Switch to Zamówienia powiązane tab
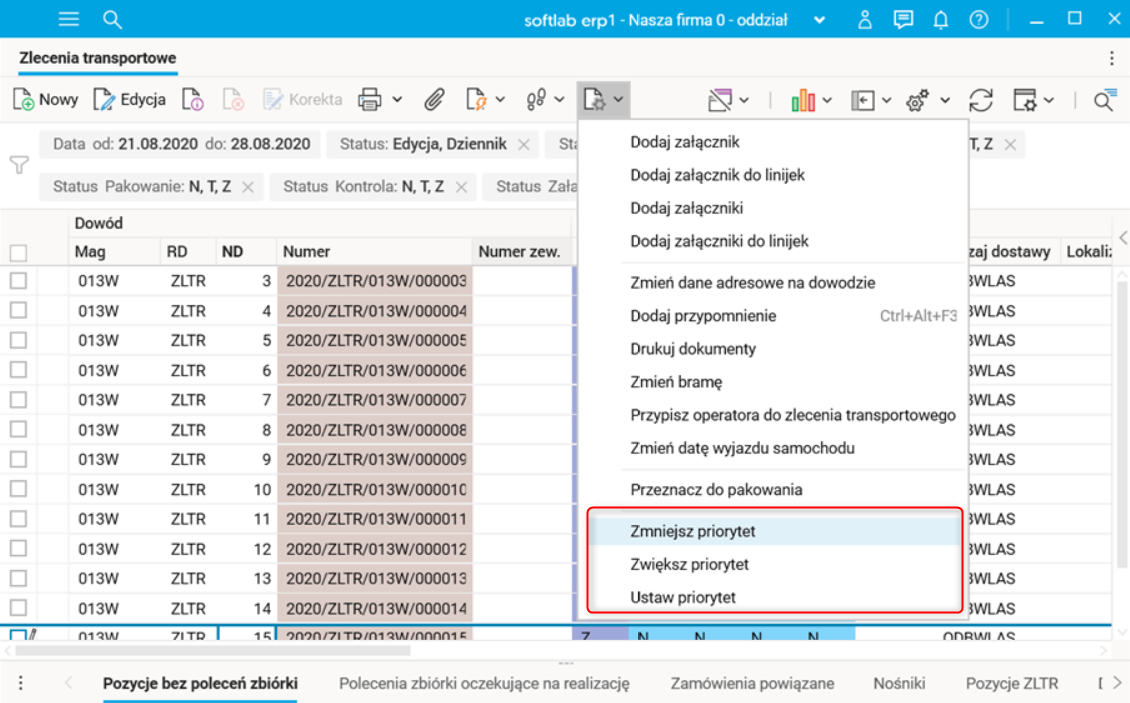Viewport: 1130px width, 703px height. pos(752,684)
